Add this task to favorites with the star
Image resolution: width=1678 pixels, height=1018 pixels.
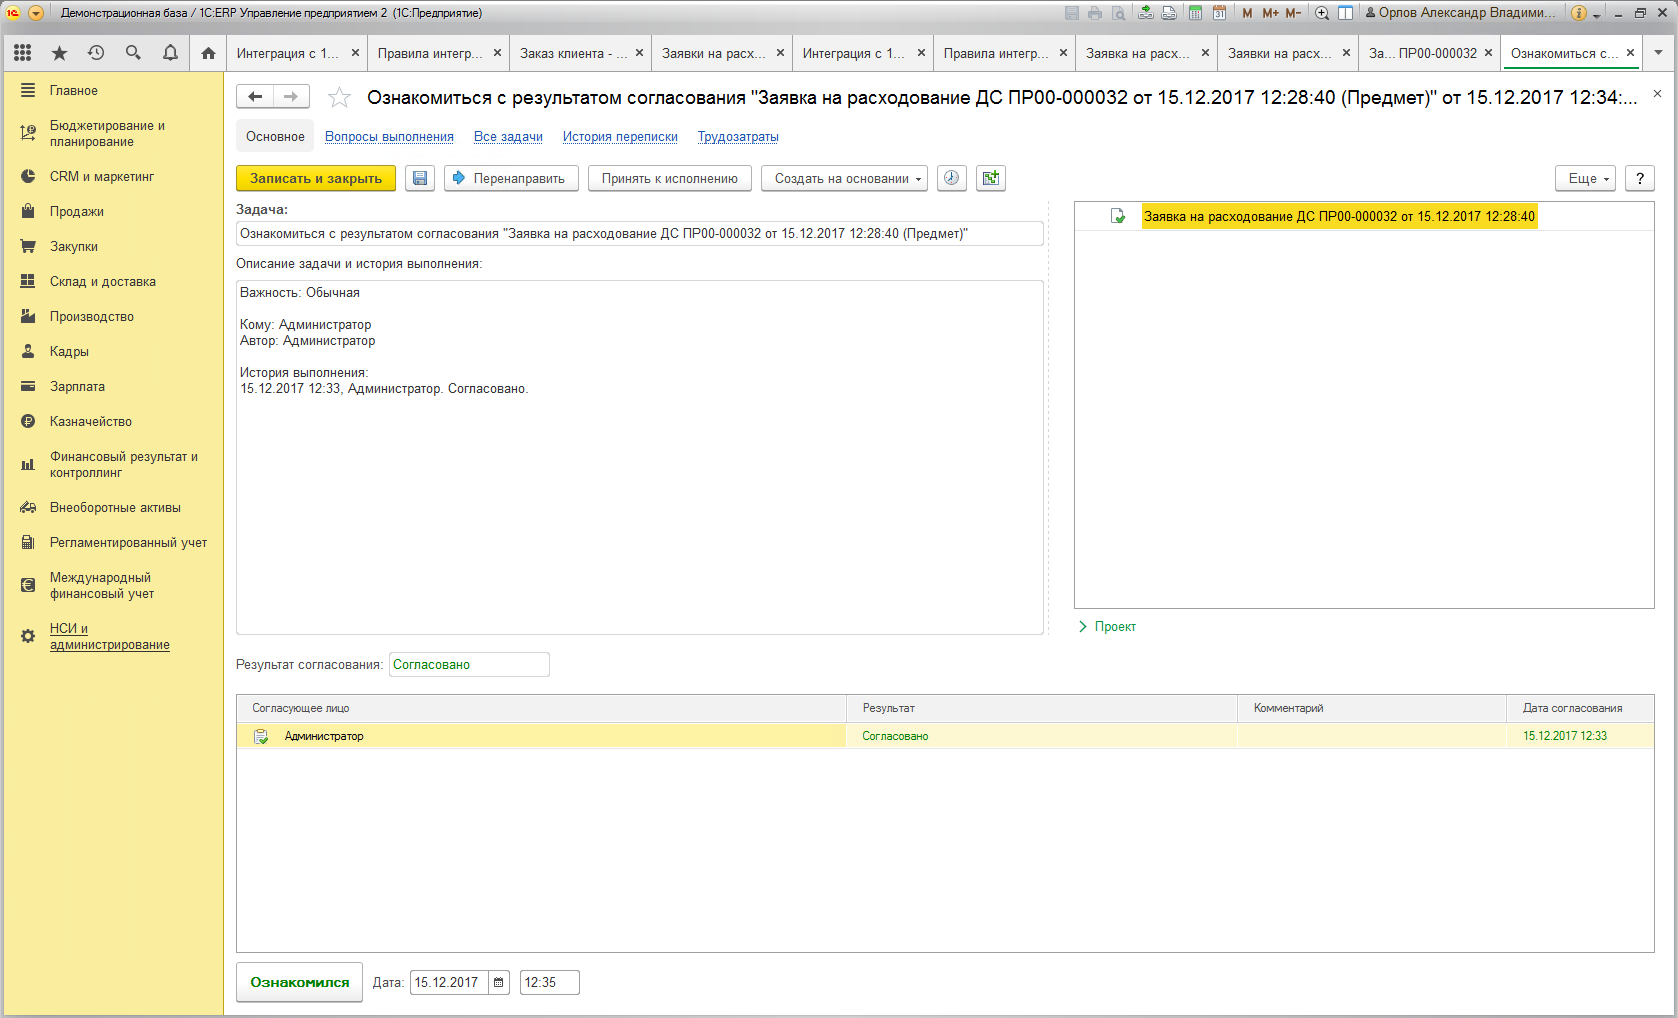tap(339, 97)
